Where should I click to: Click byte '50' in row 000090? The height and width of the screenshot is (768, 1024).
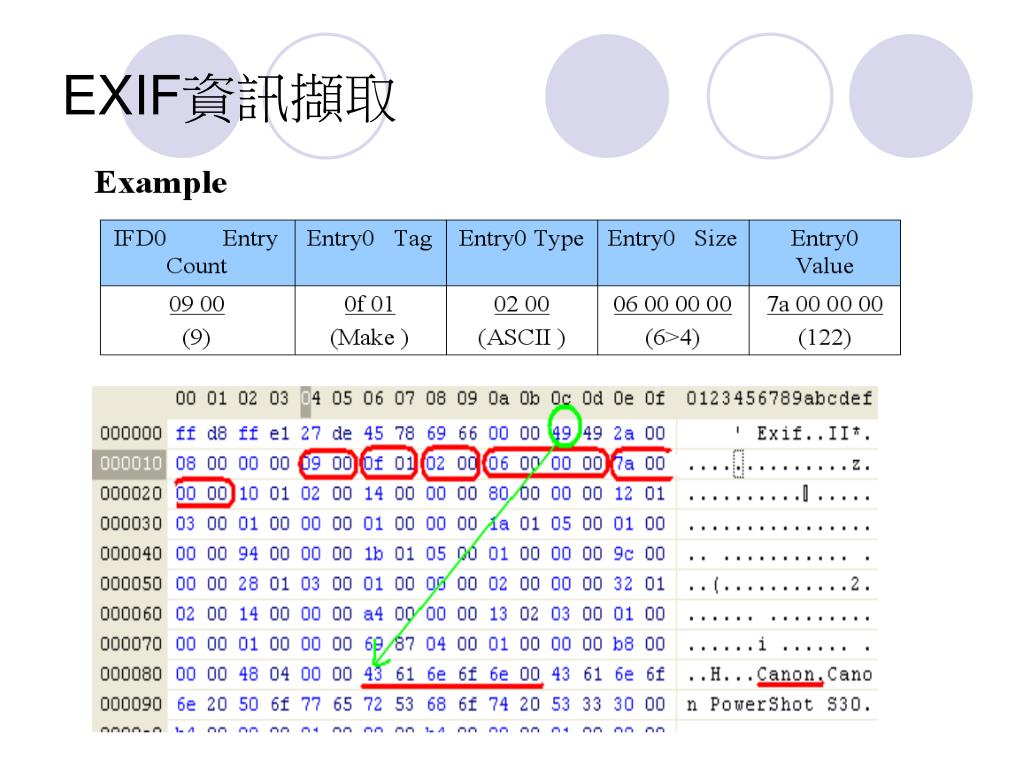coord(248,705)
